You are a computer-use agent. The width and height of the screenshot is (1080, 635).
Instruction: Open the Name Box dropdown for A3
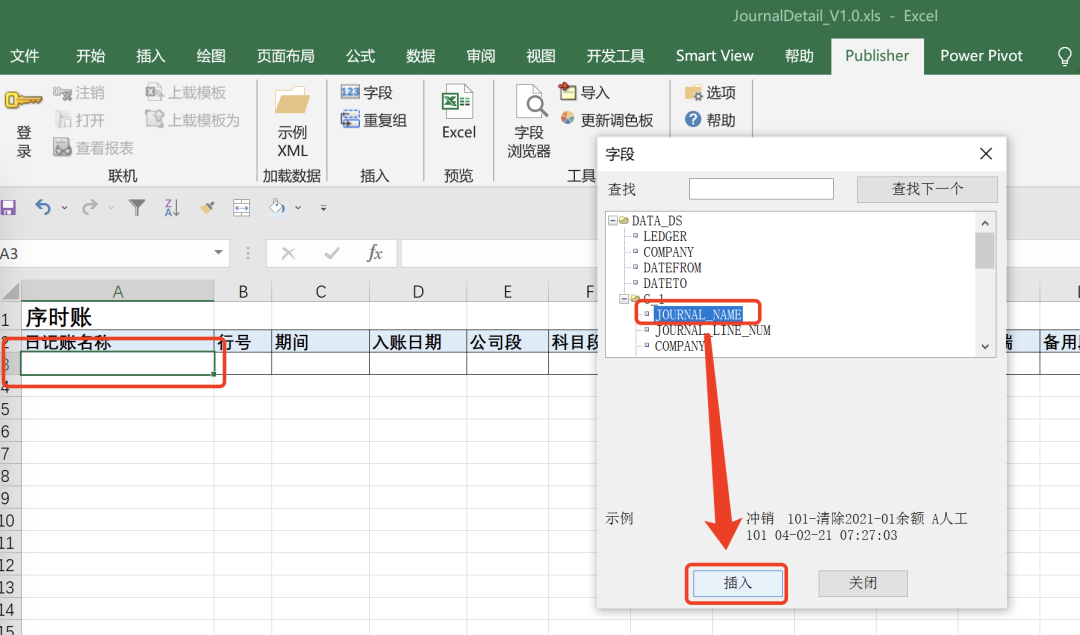(x=218, y=253)
